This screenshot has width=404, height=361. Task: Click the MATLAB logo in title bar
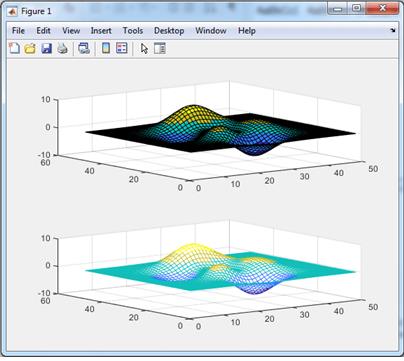click(13, 12)
